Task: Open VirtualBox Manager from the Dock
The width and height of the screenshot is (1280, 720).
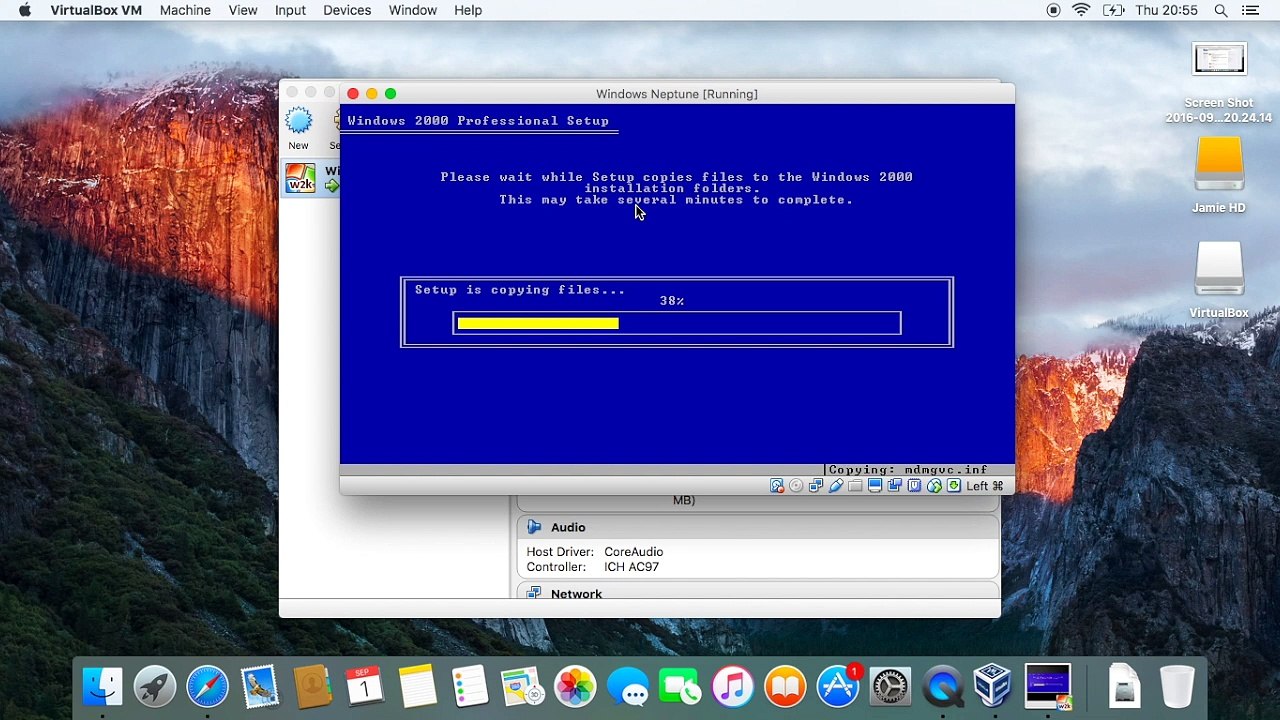Action: pos(993,686)
